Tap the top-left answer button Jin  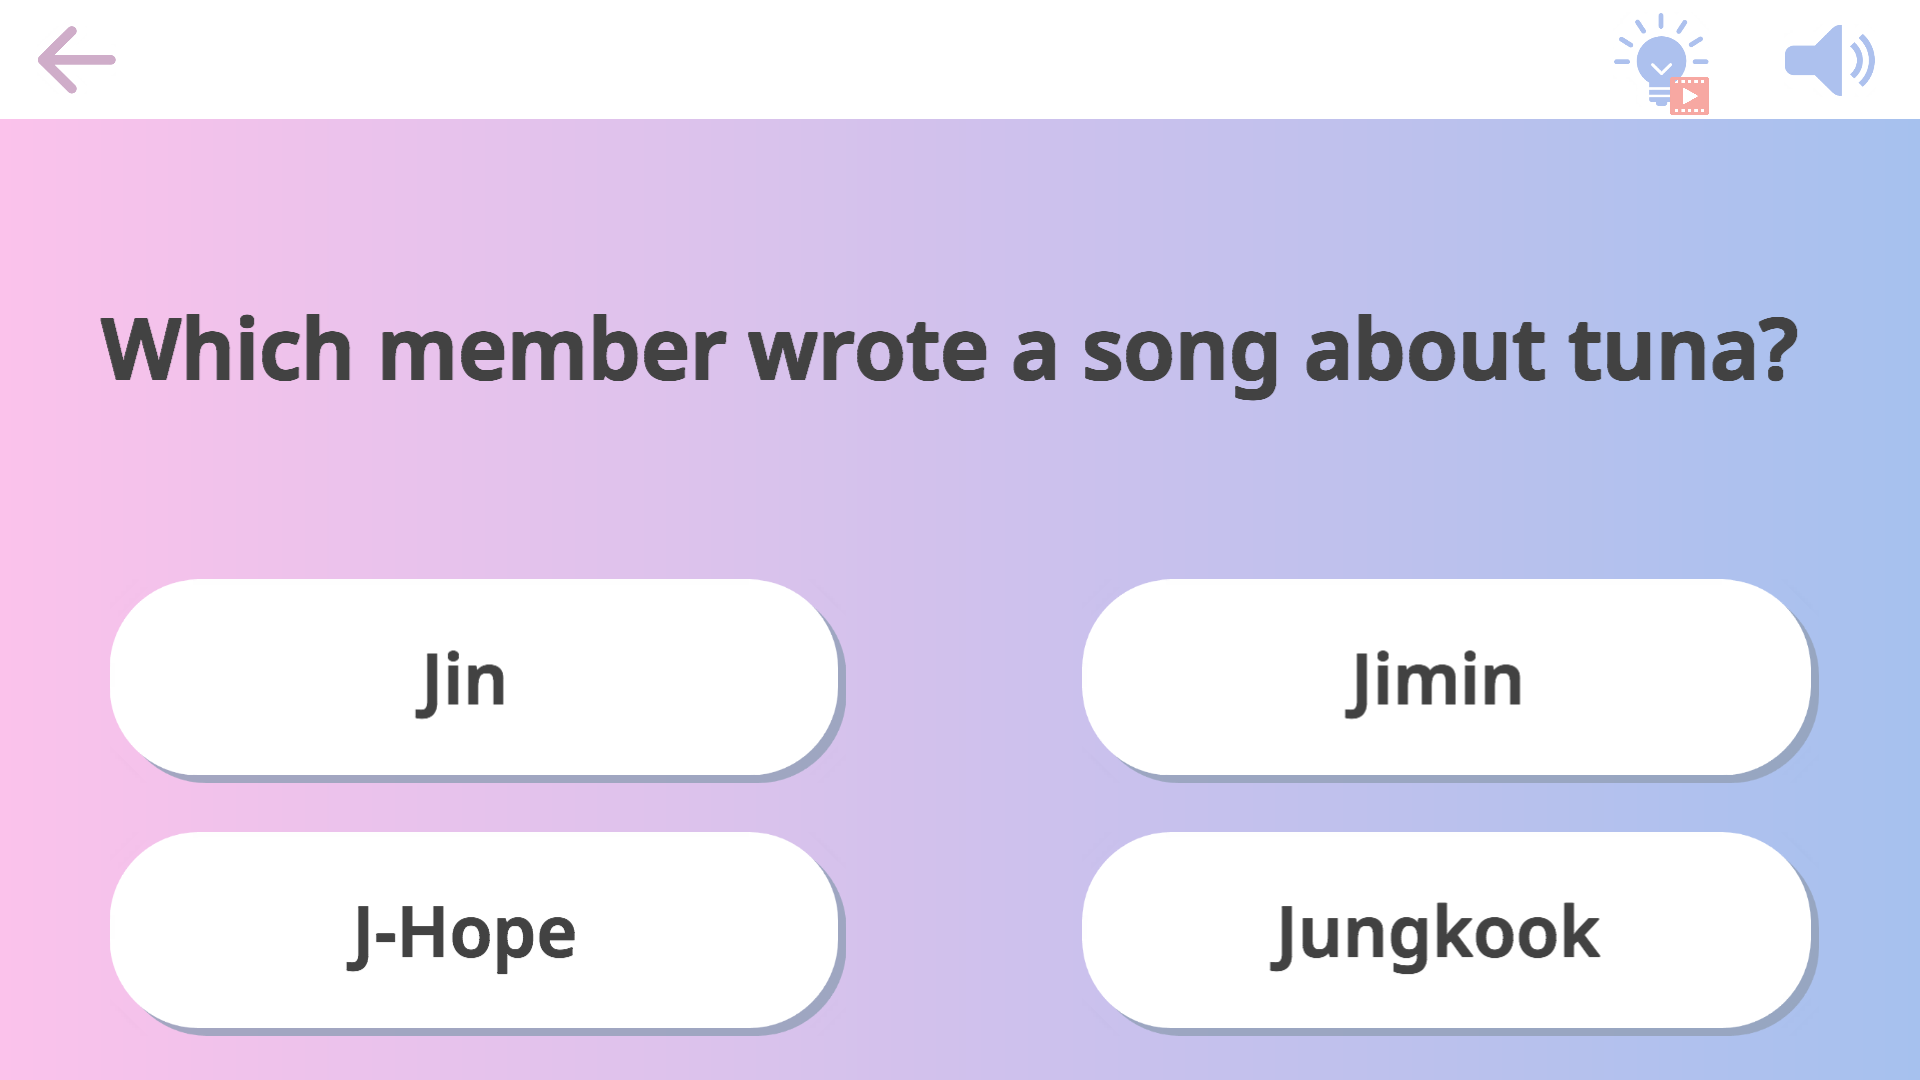[x=474, y=677]
